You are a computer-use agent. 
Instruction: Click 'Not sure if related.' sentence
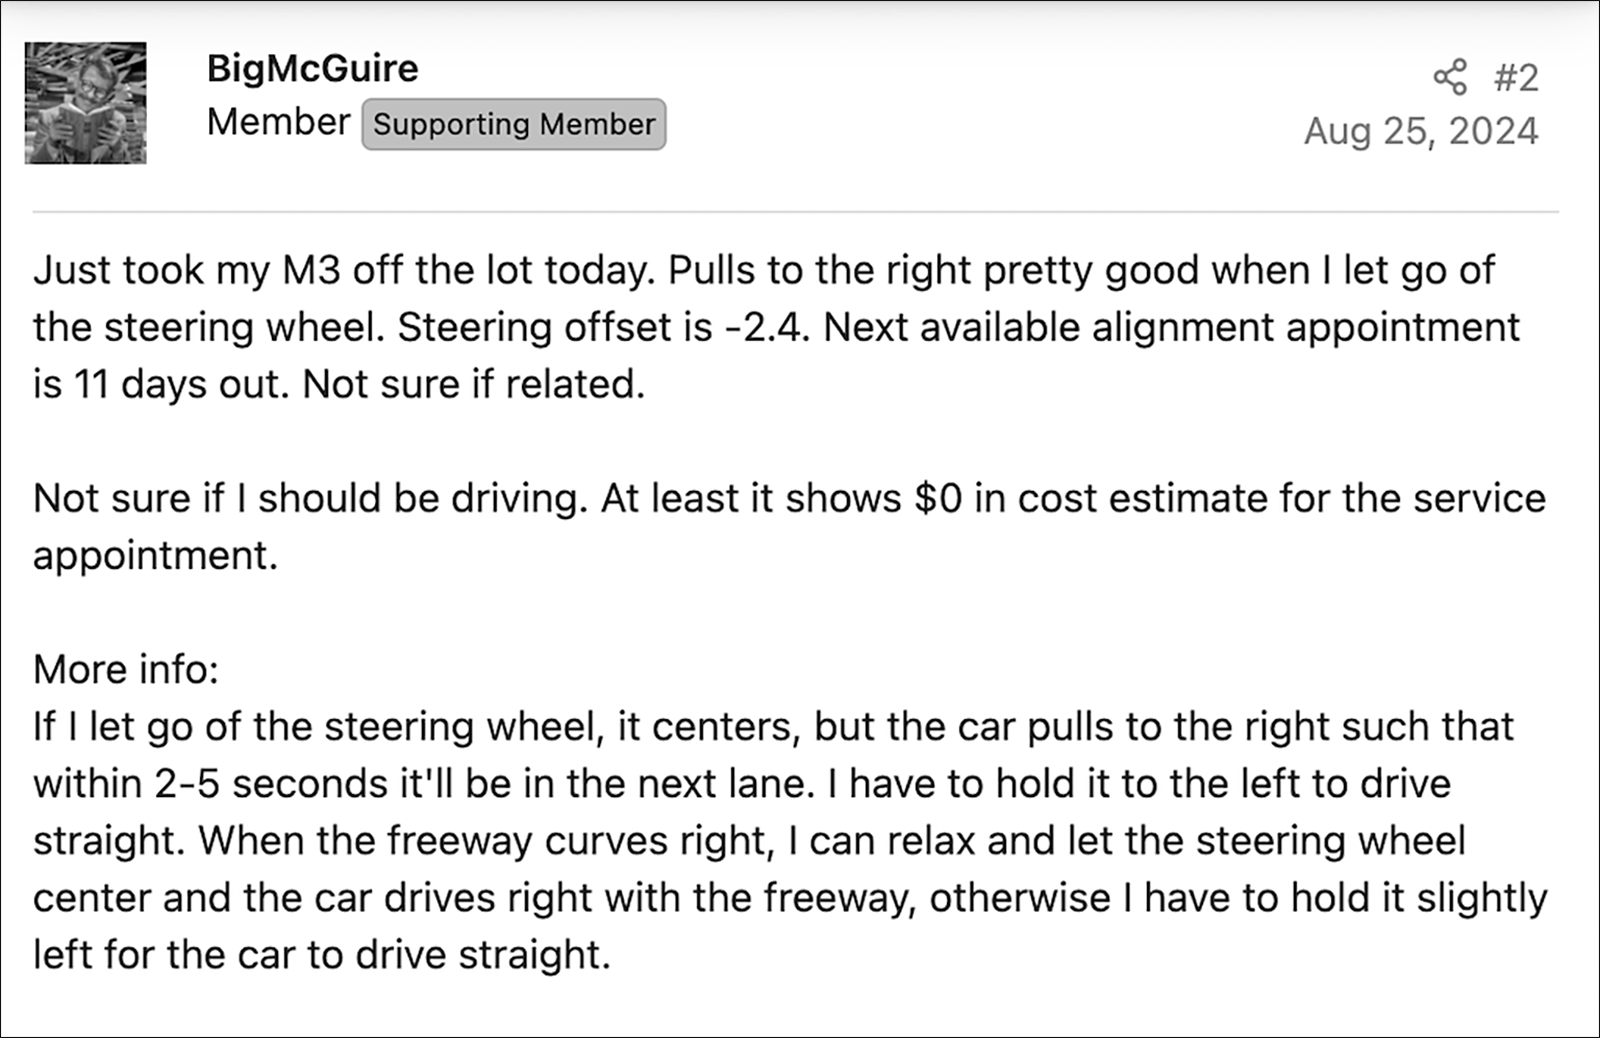pyautogui.click(x=474, y=385)
